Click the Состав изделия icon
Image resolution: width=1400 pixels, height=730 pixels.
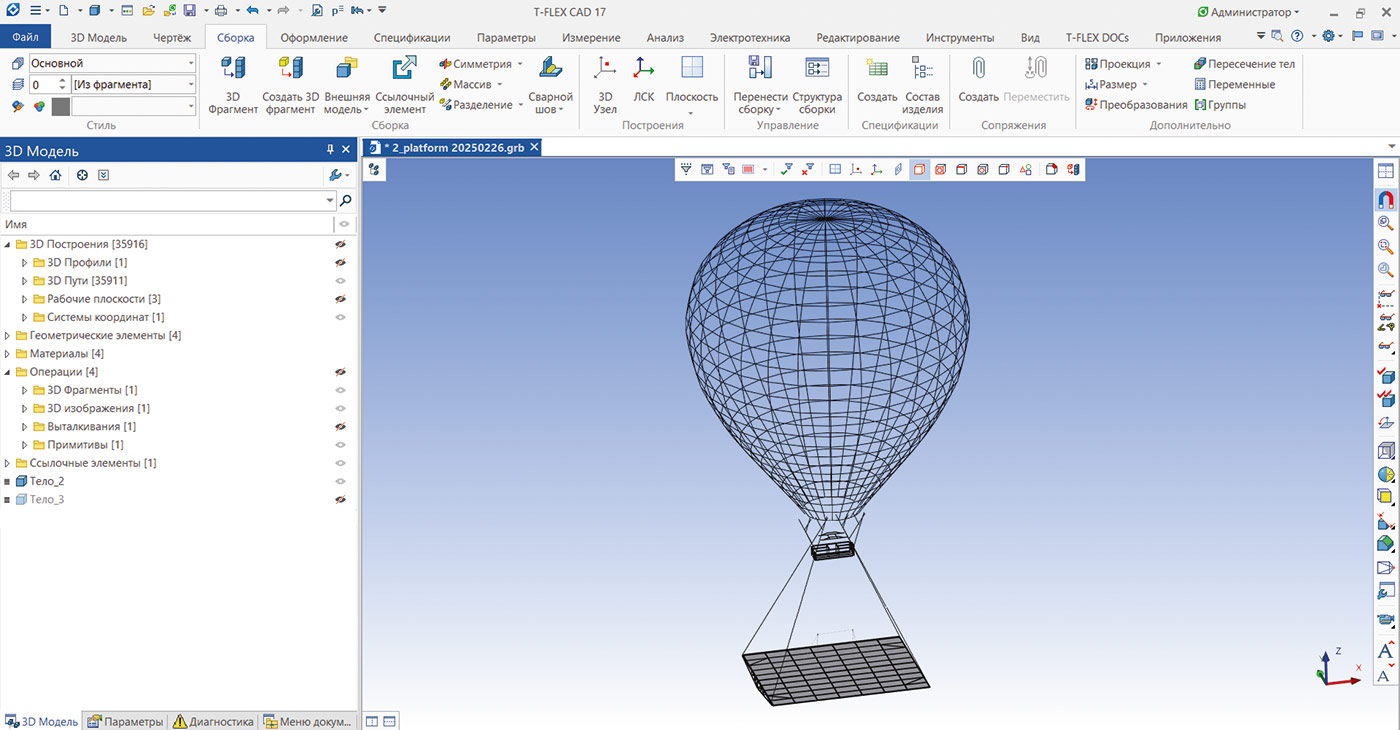[x=922, y=69]
